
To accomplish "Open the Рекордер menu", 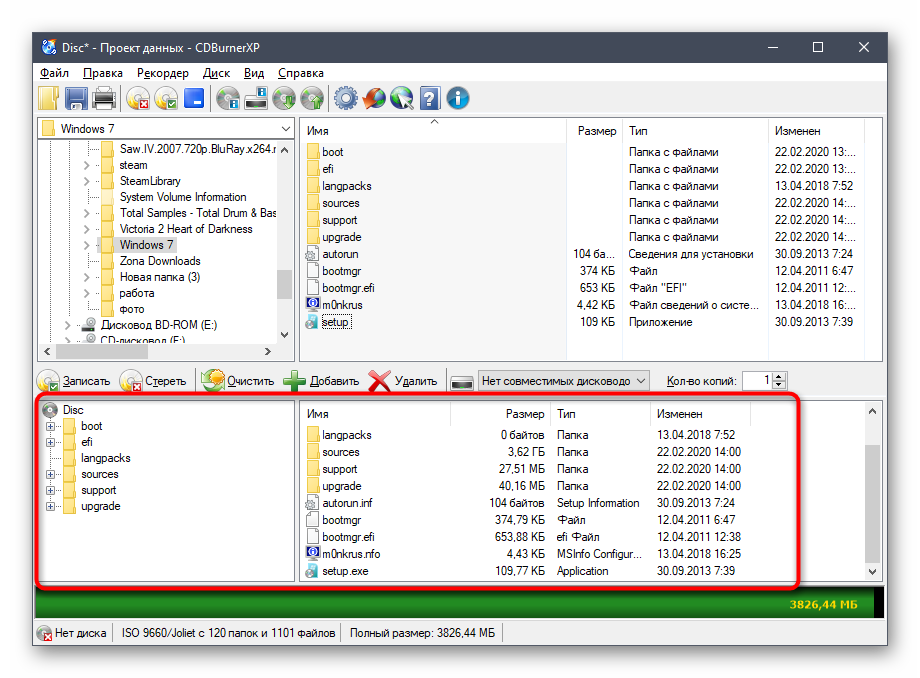I will (x=163, y=73).
